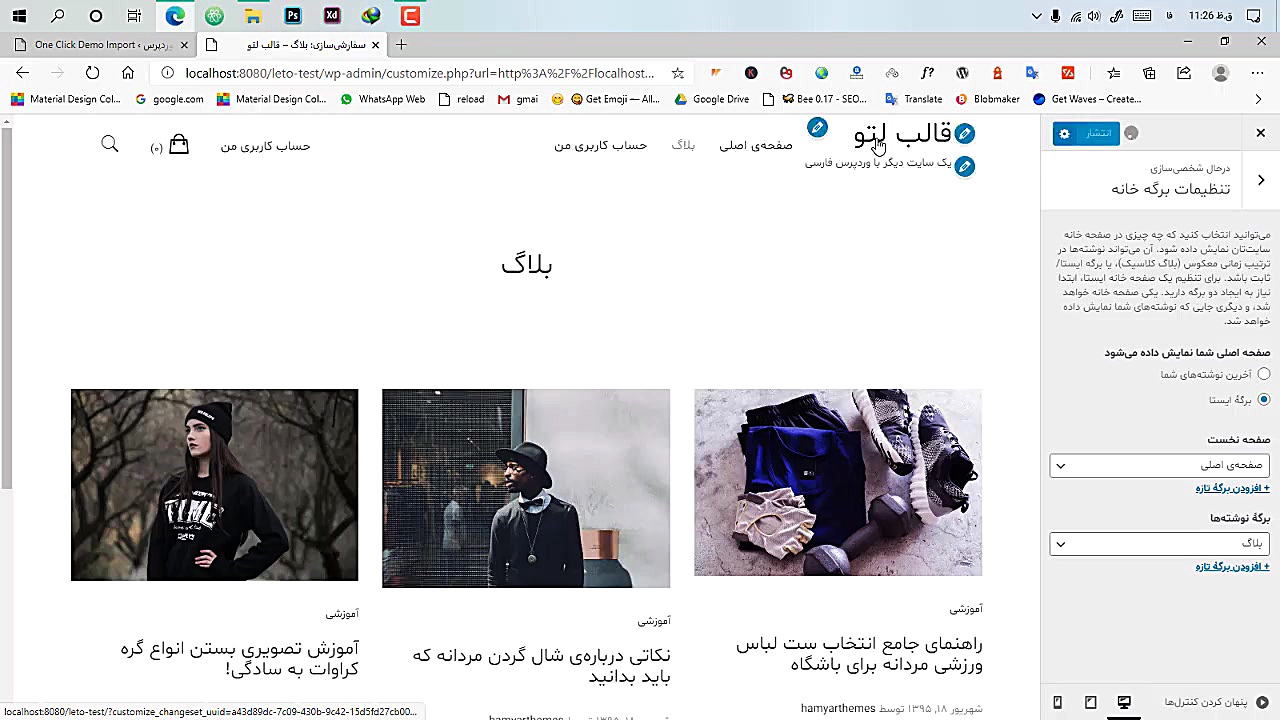Select the tablet preview icon

pos(1091,703)
